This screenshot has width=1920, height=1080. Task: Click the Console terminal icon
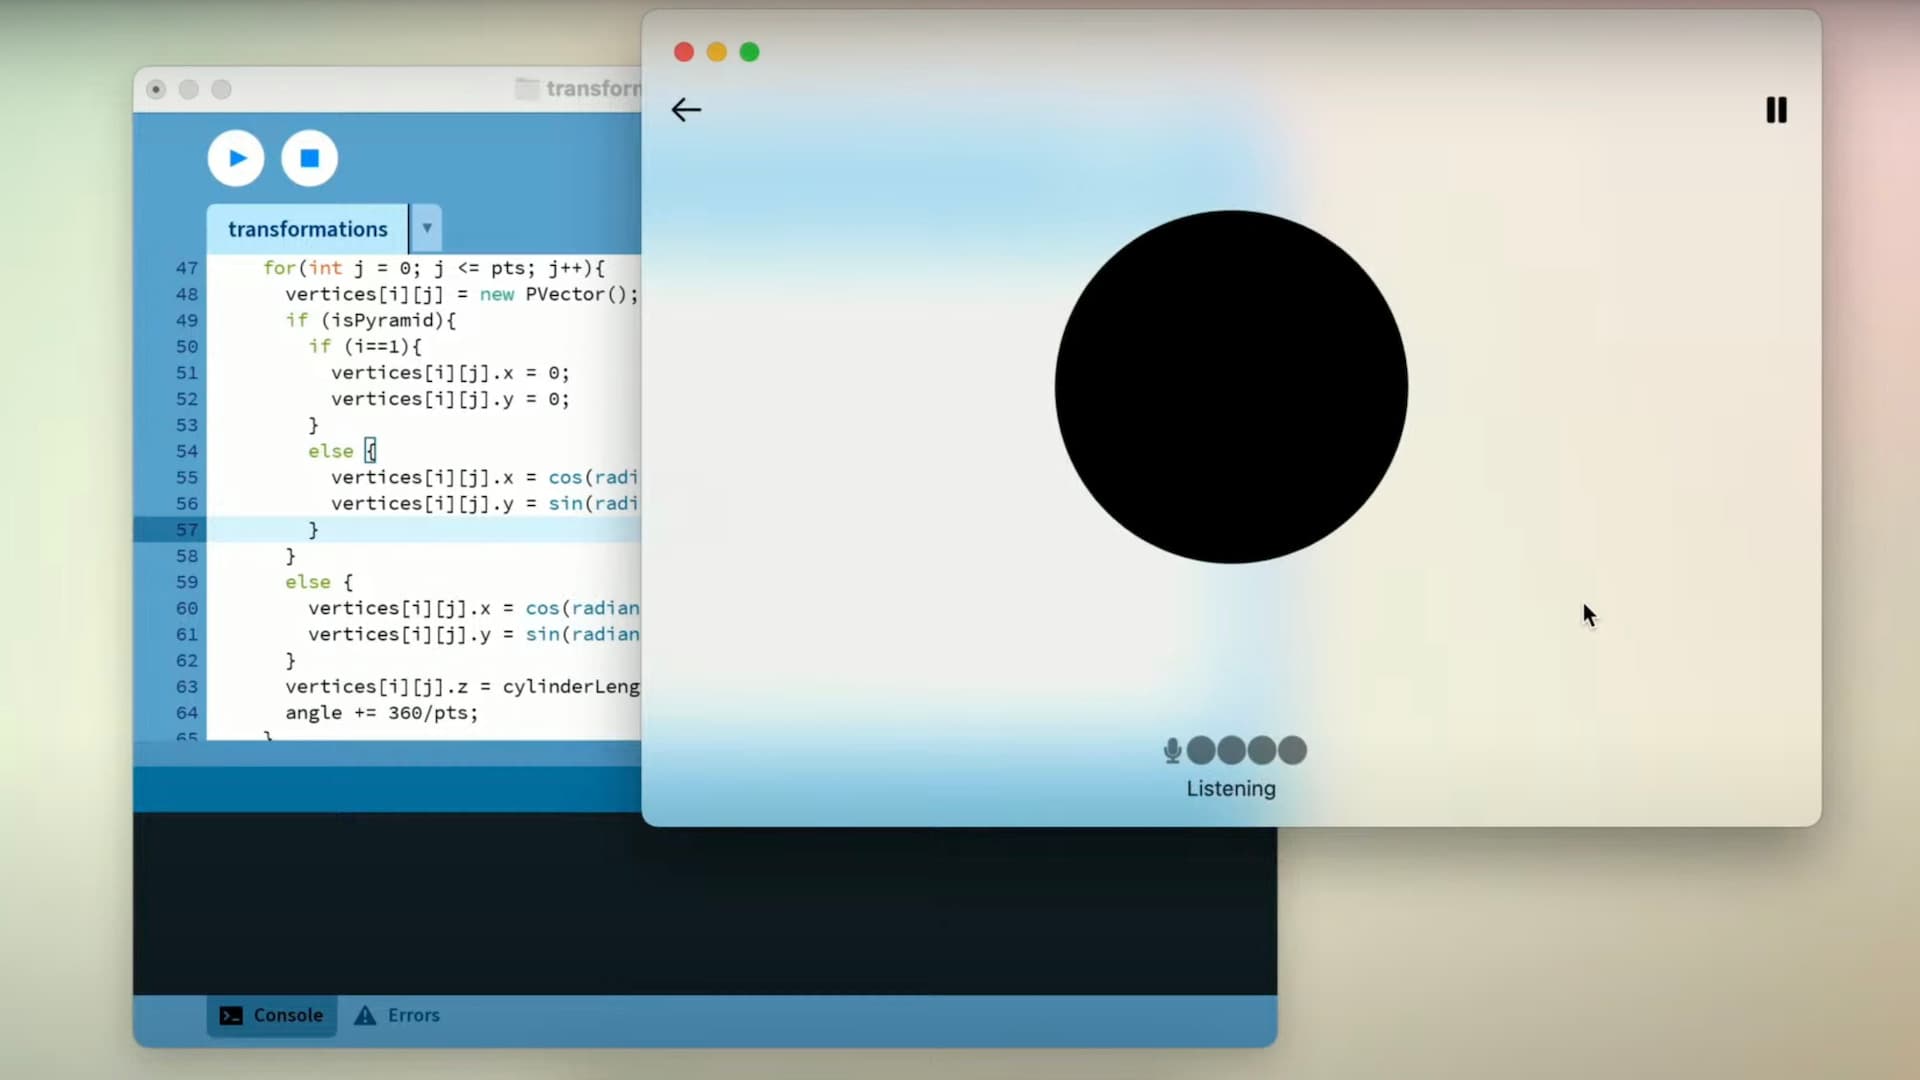[231, 1015]
